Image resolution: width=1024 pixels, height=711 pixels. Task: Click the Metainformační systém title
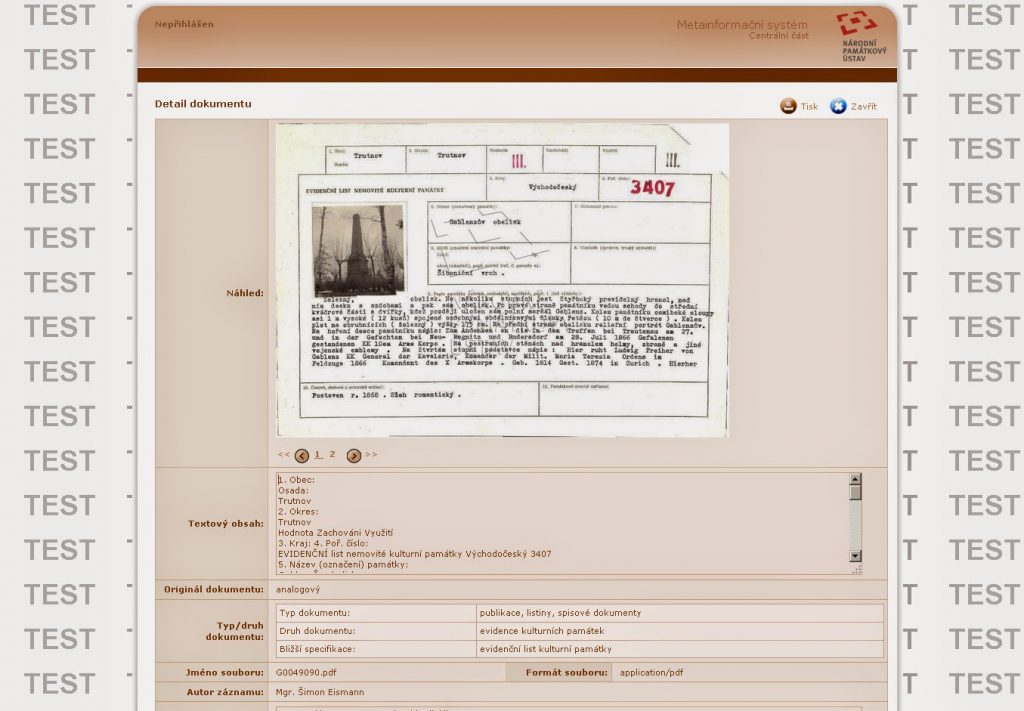(742, 25)
